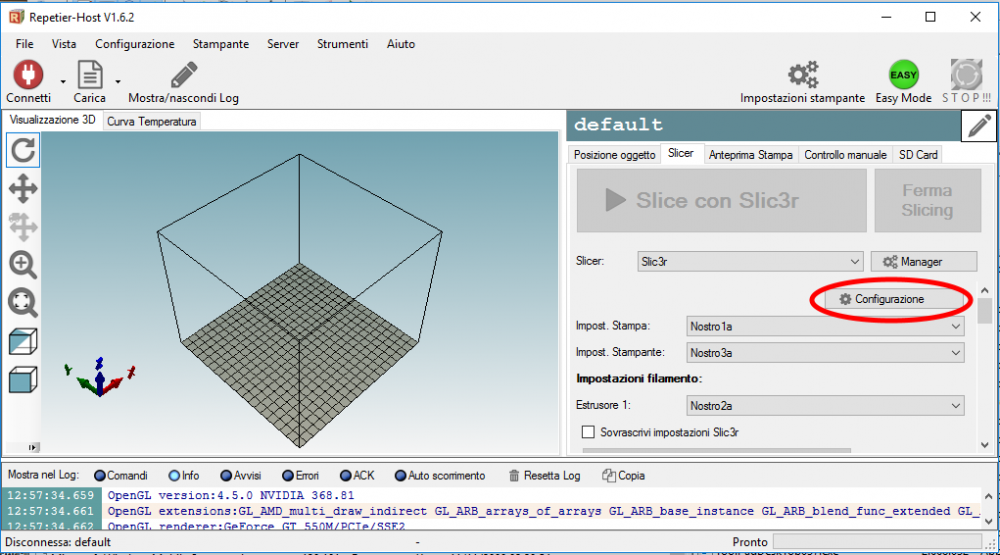Expand Impost. Stampa dropdown Nostro1a
The width and height of the screenshot is (1000, 555).
[825, 326]
